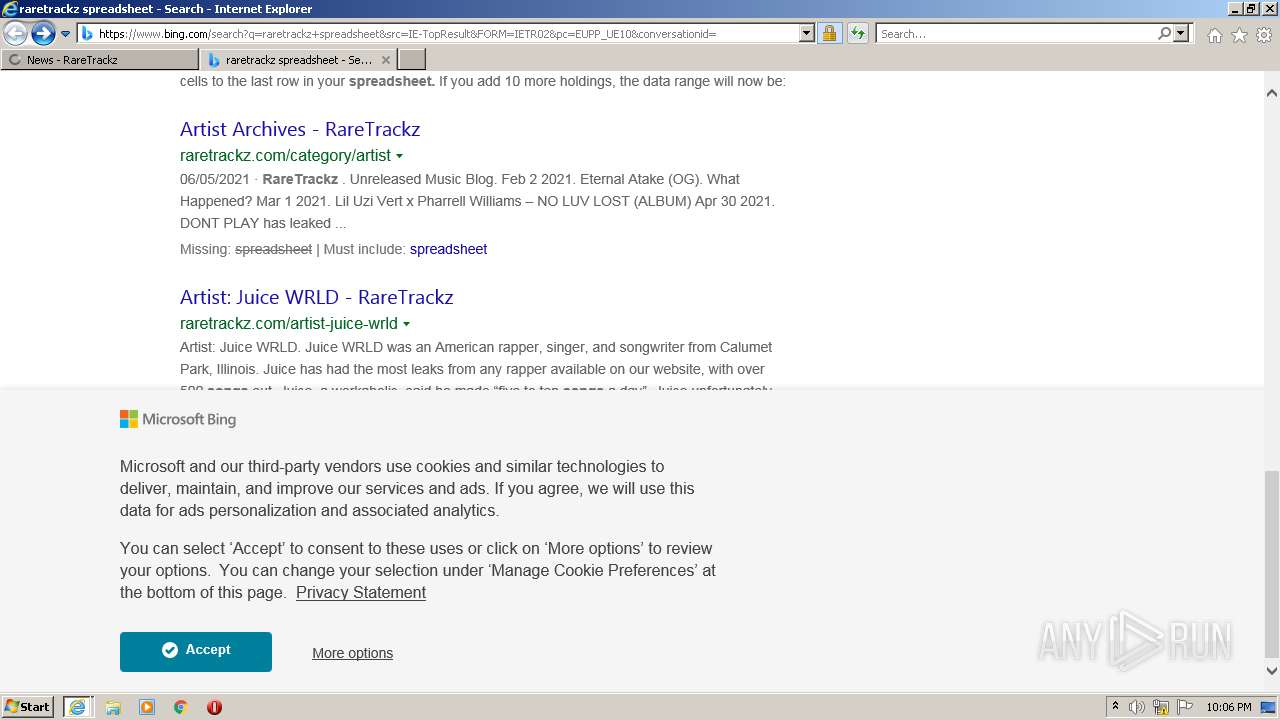Accept the cookies
The width and height of the screenshot is (1280, 720).
(x=196, y=651)
